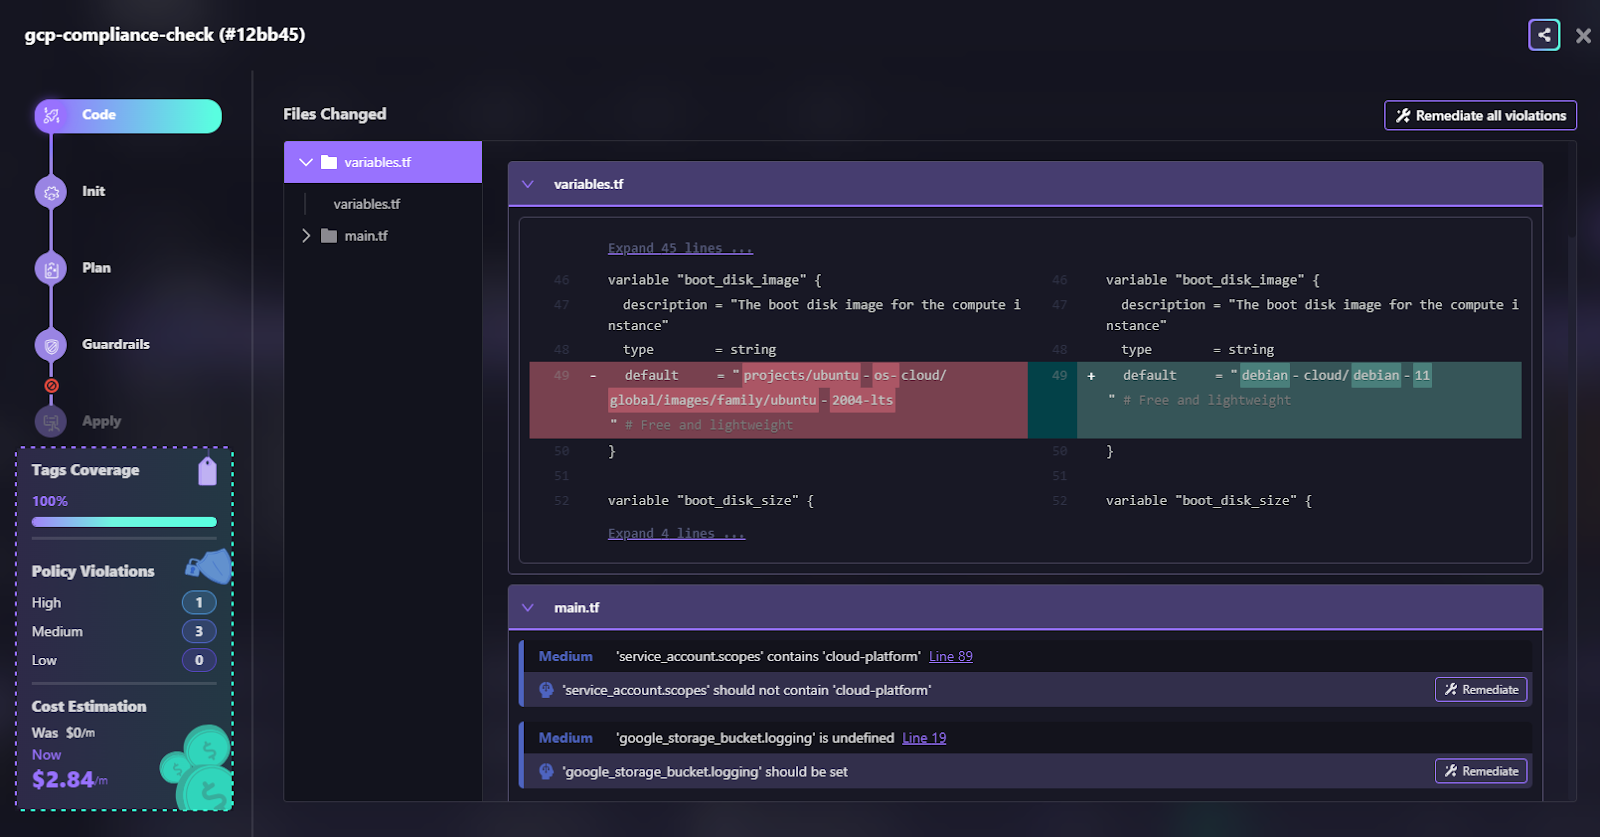The image size is (1600, 837).
Task: Open the Guardrails step icon
Action: [51, 345]
